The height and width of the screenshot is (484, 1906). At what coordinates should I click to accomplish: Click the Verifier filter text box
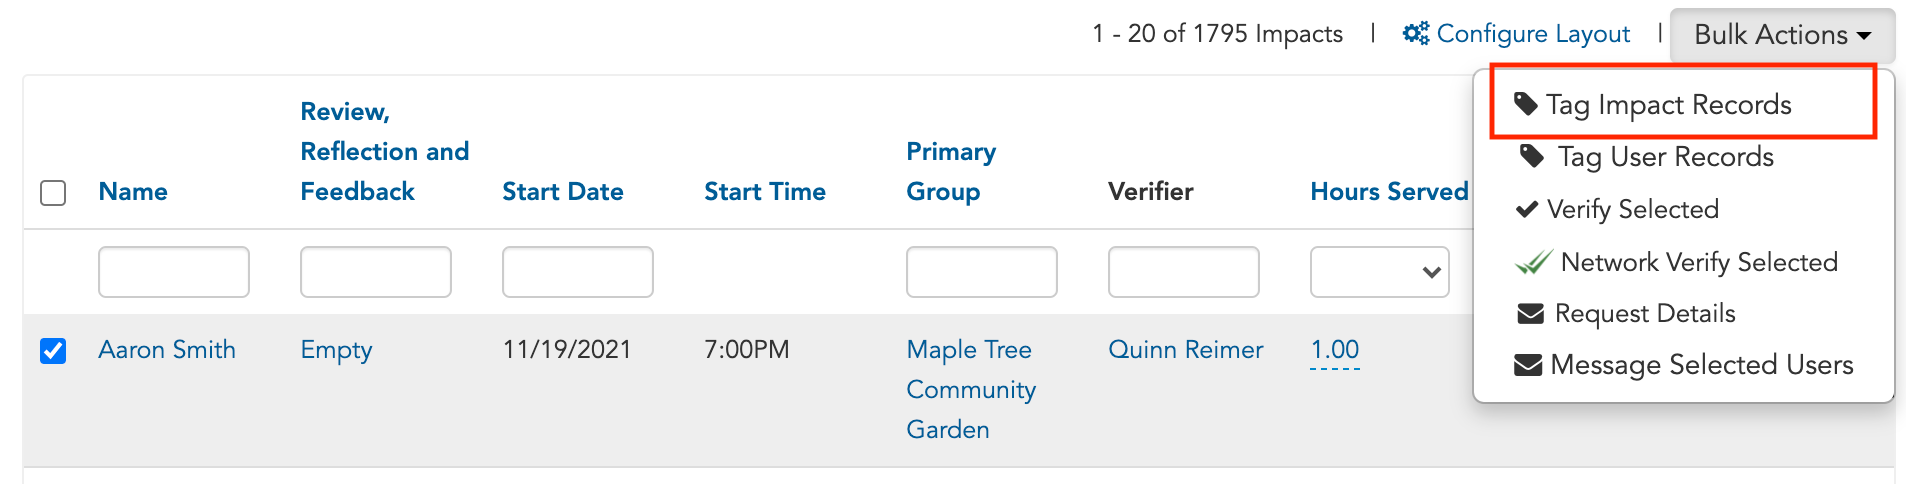pyautogui.click(x=1184, y=272)
